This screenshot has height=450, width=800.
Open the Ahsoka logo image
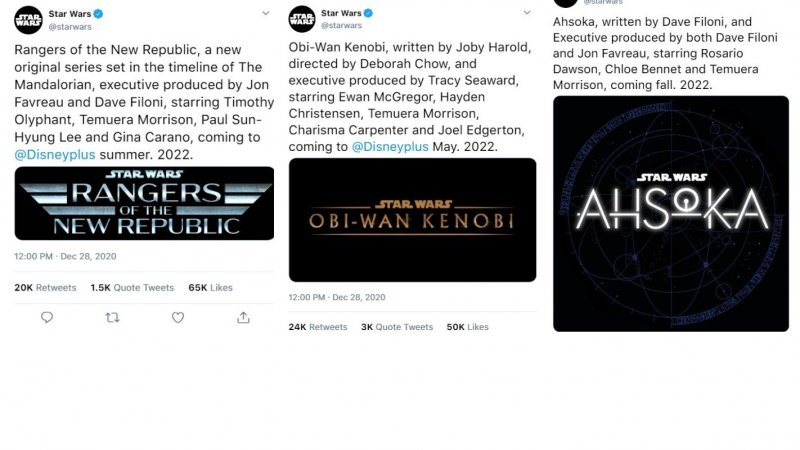(x=671, y=214)
